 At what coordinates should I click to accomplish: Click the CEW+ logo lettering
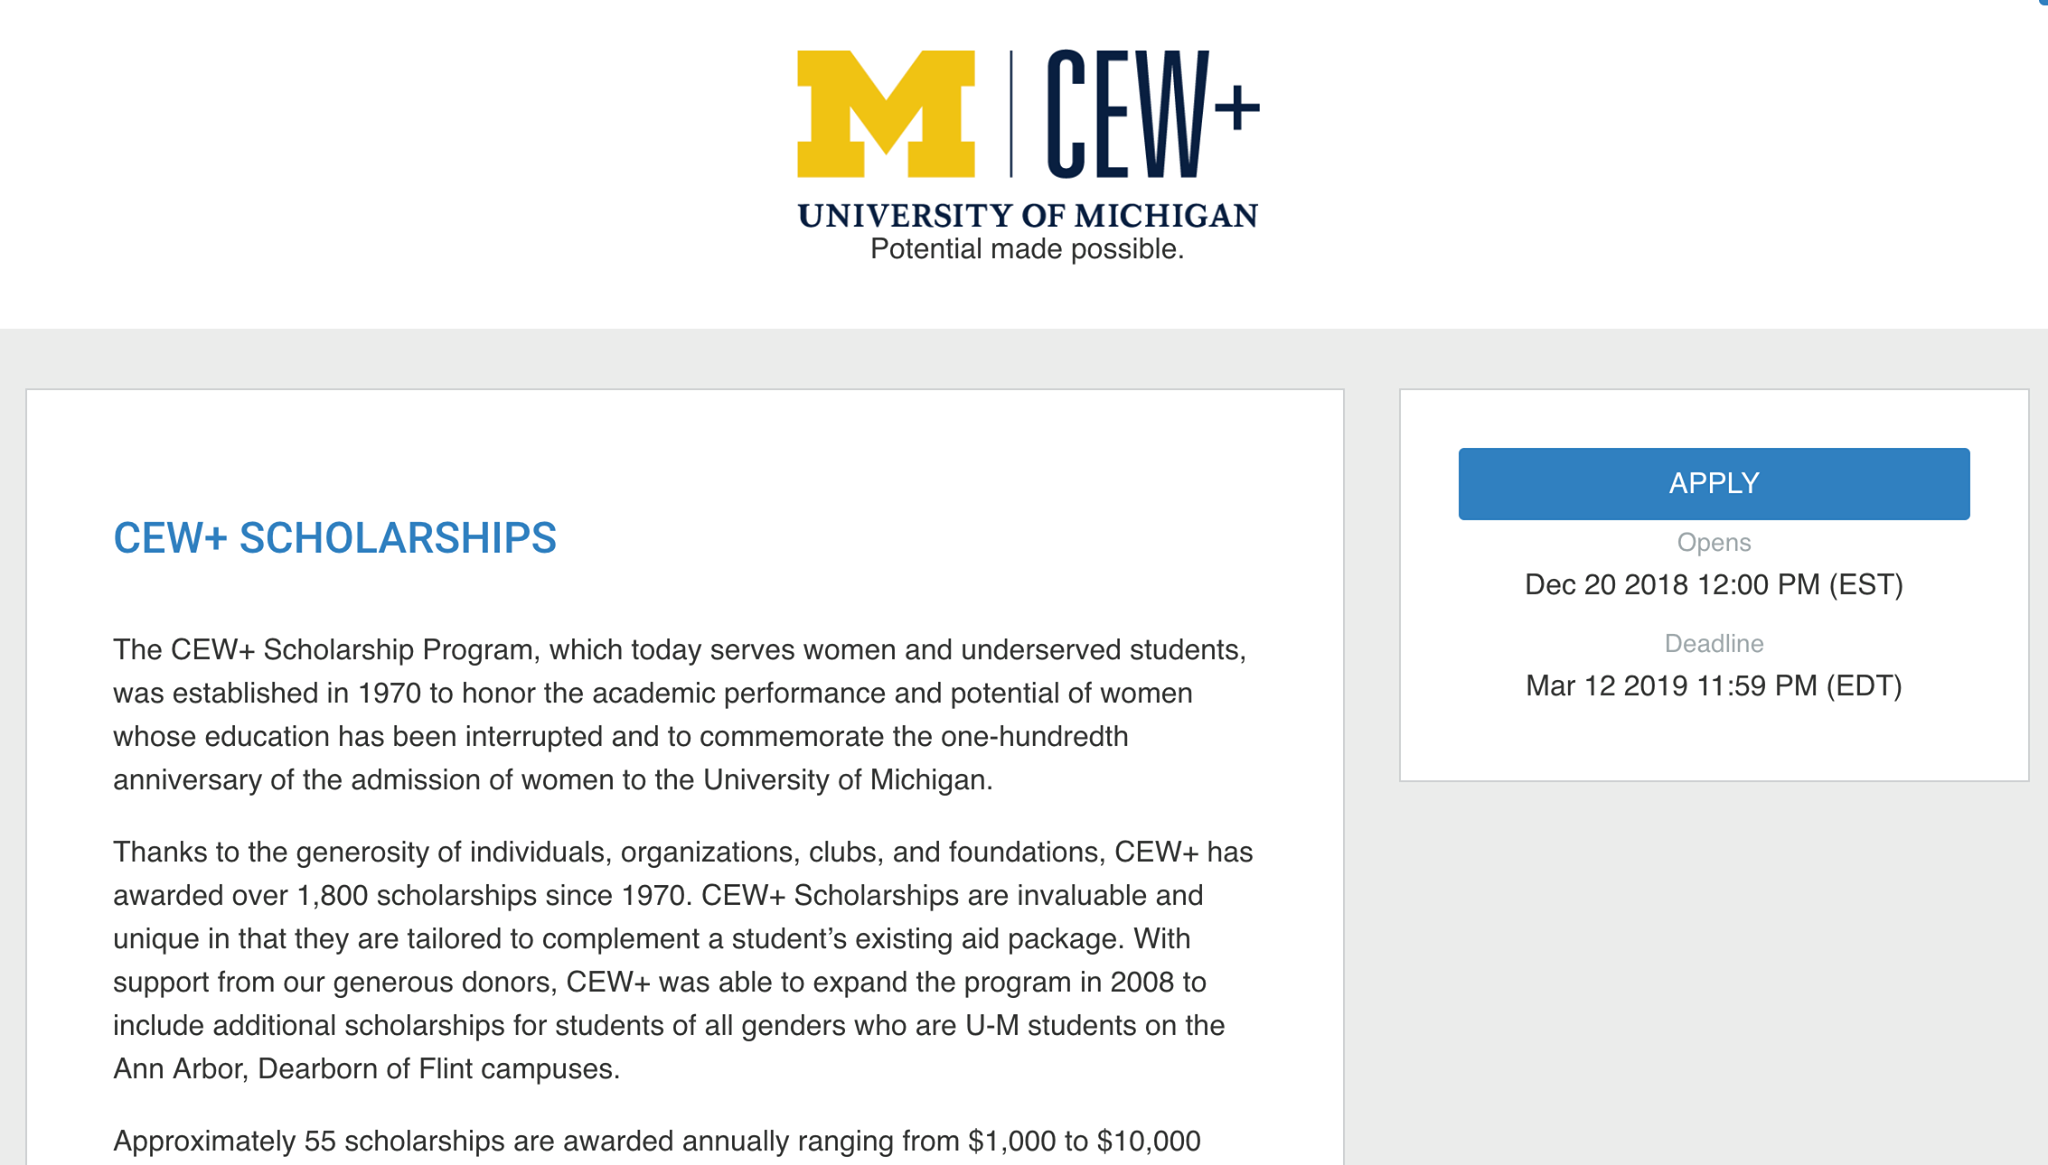(1153, 114)
